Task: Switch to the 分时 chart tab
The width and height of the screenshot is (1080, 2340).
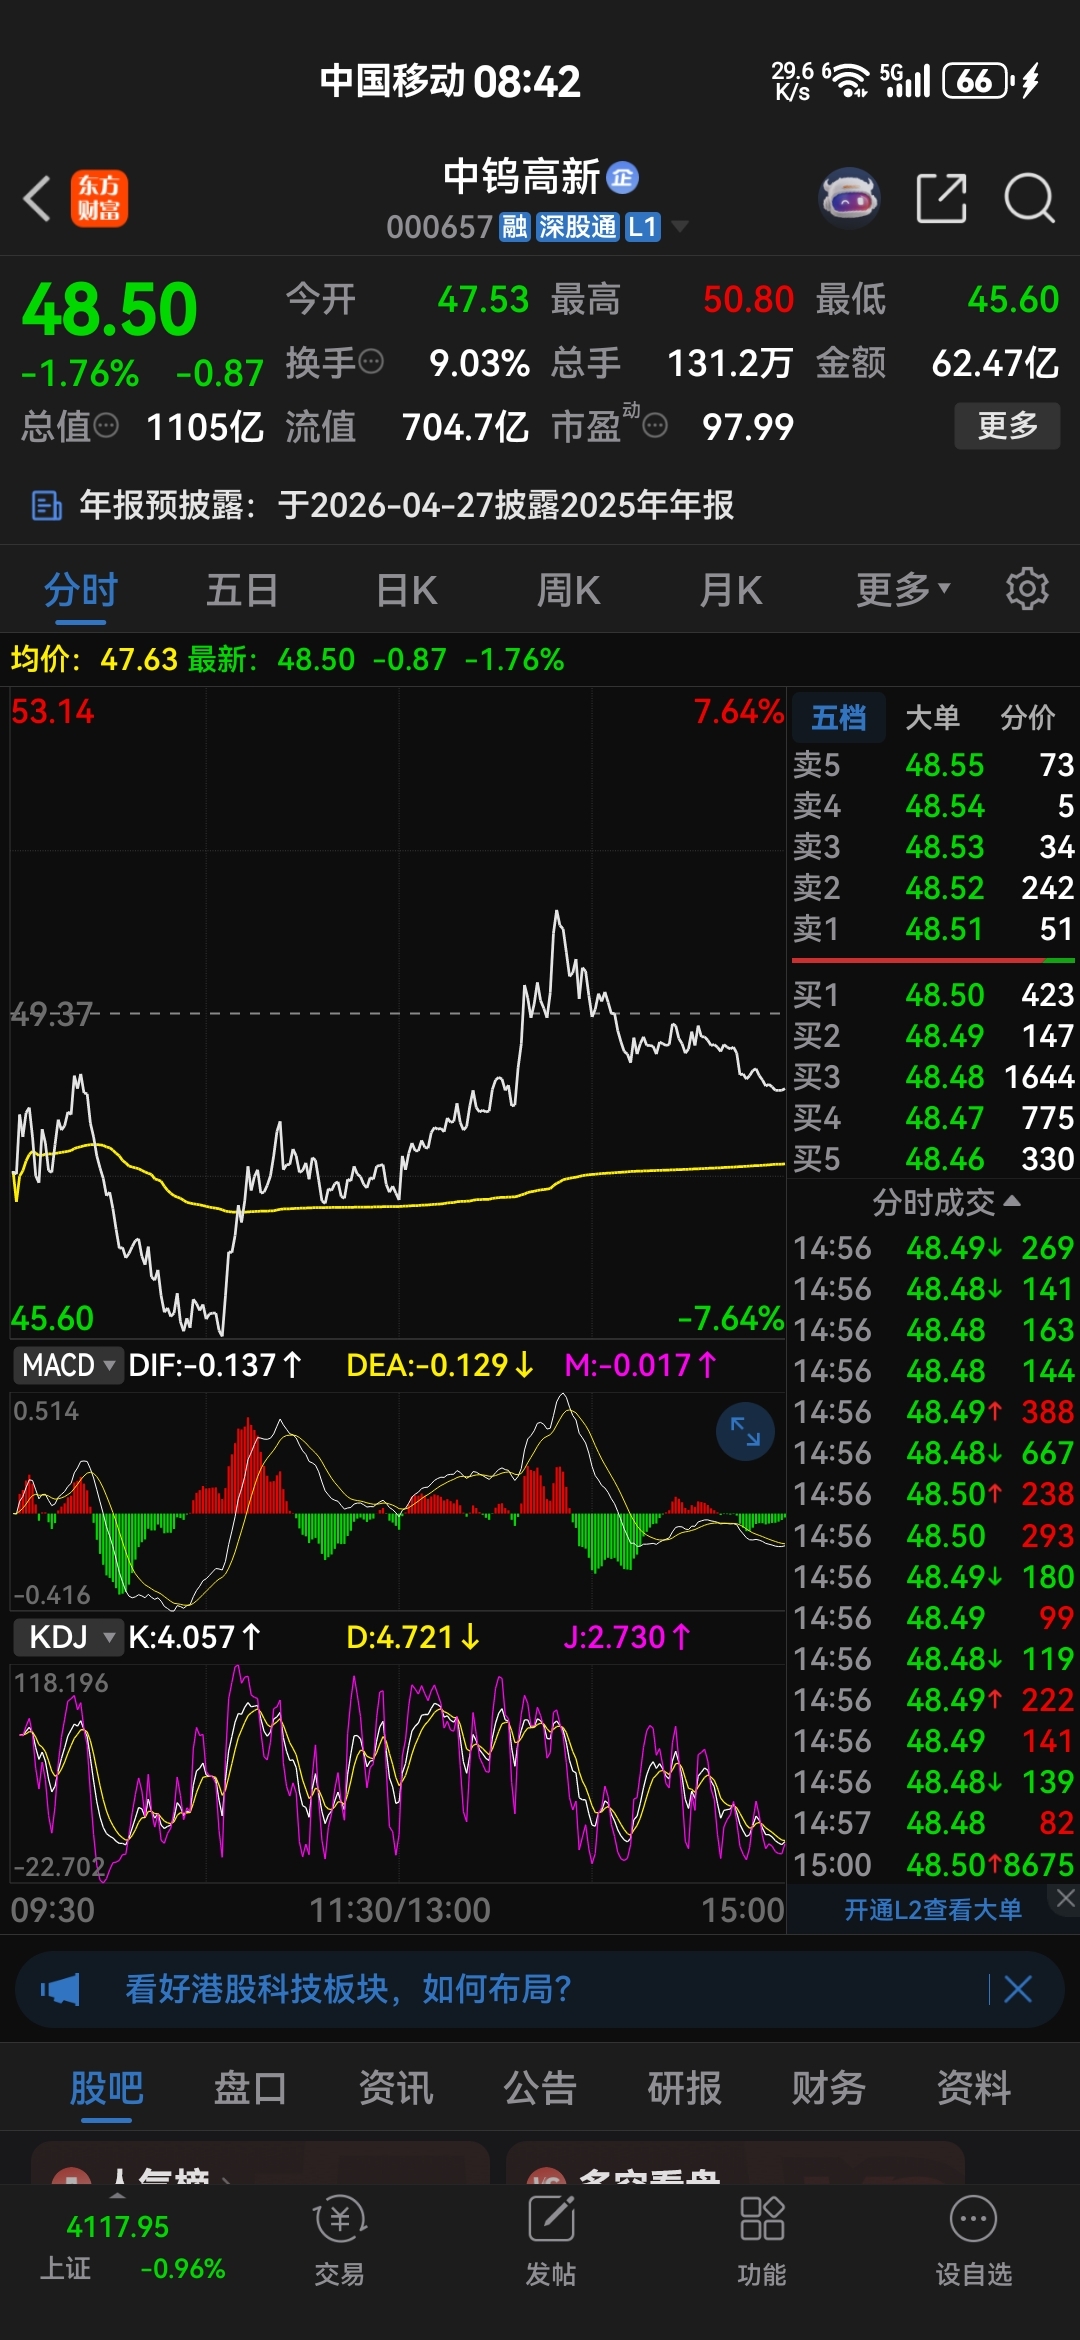Action: click(x=81, y=589)
